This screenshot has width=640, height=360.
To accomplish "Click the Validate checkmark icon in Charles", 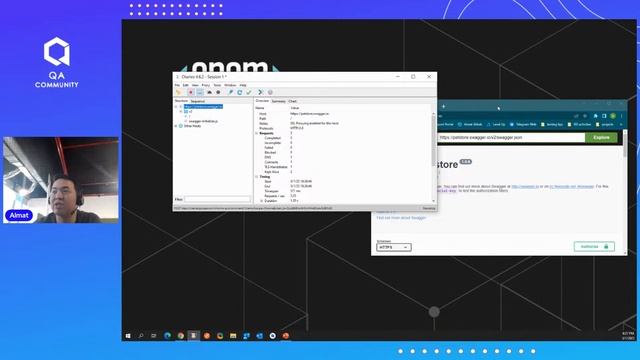I will (249, 92).
